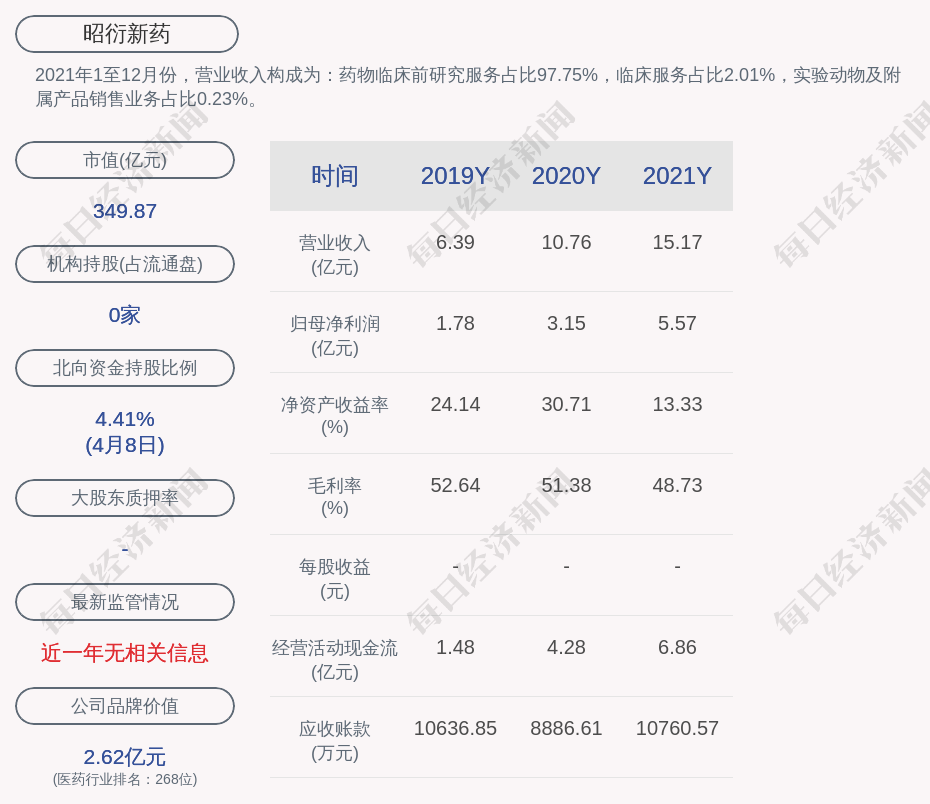Click the 每股收益(元) row label
Viewport: 930px width, 804px height.
coord(335,579)
